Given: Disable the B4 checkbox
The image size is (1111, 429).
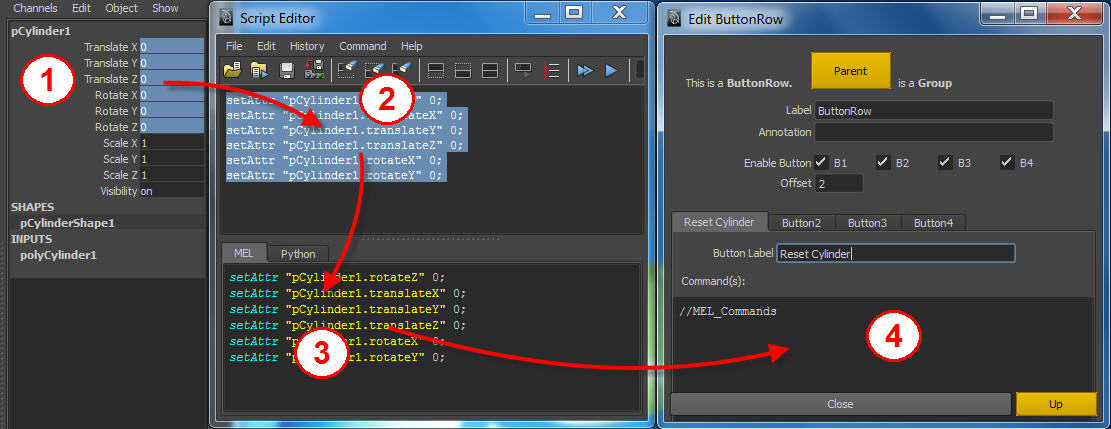Looking at the screenshot, I should point(1007,162).
